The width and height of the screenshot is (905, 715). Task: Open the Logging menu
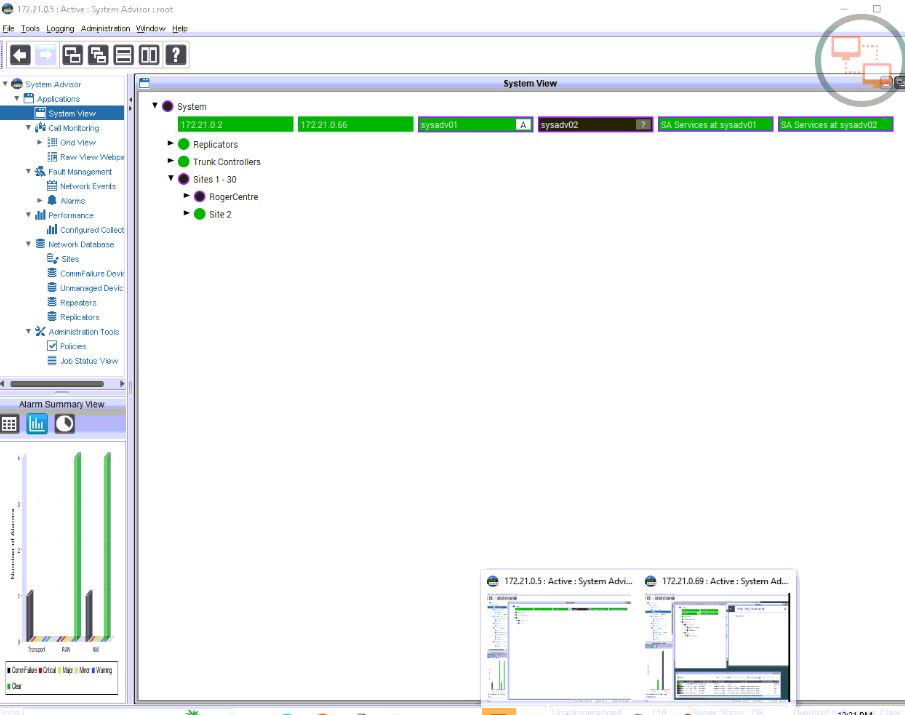point(60,28)
